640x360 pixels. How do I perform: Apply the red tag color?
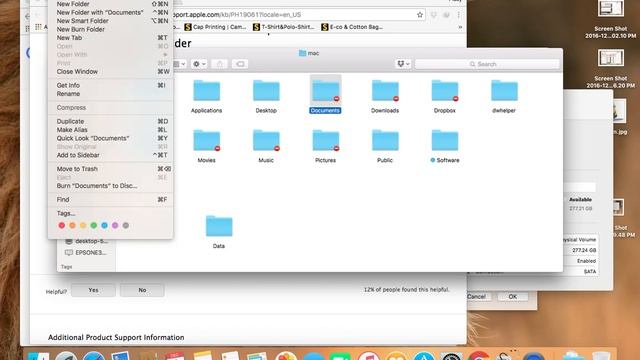(62, 225)
